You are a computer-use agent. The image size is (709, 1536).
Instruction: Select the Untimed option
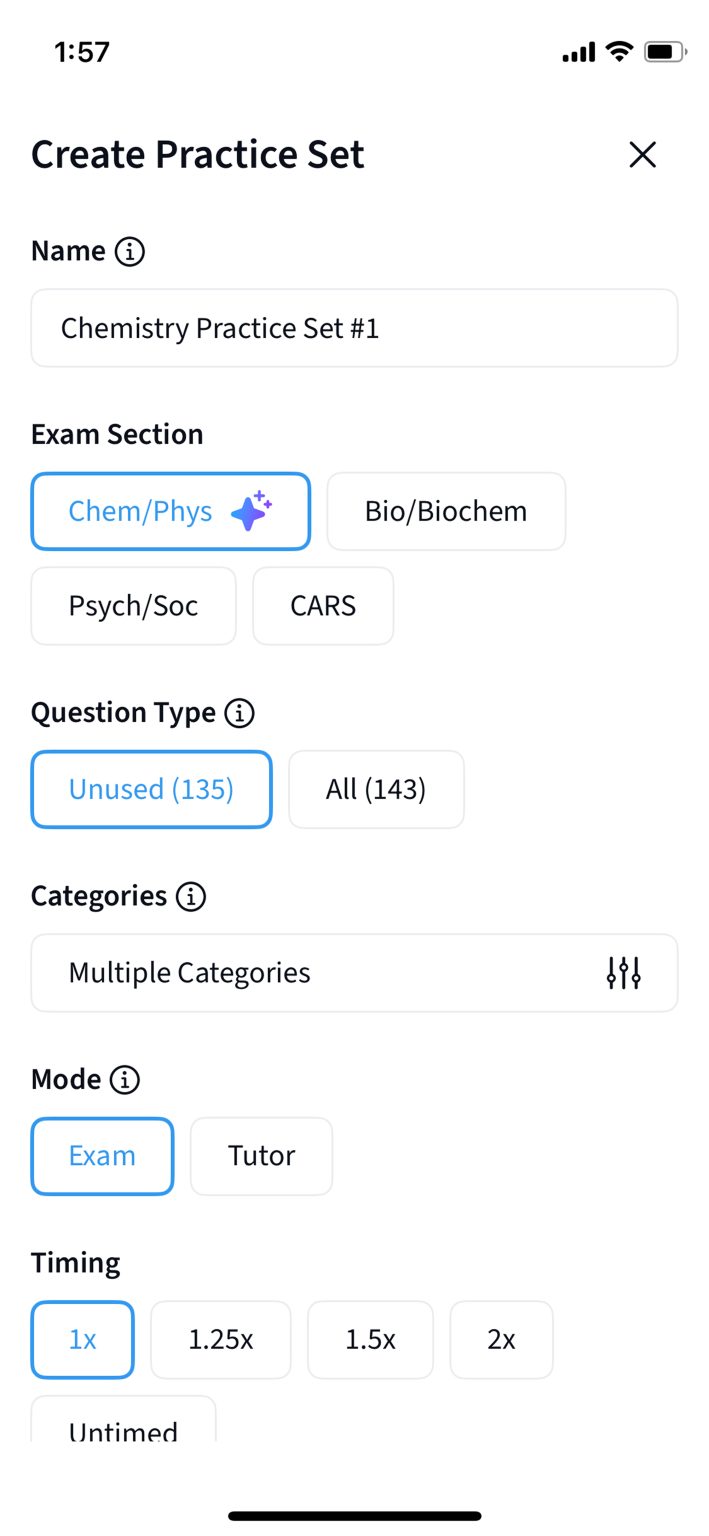point(122,1428)
